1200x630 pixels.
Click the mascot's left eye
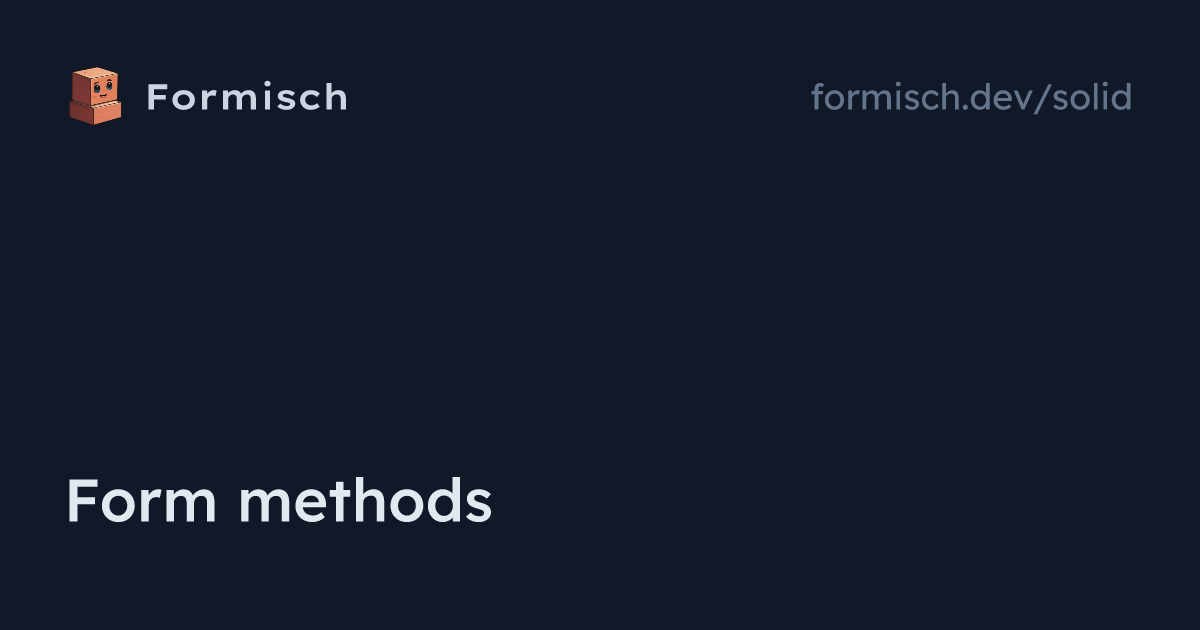[96, 87]
